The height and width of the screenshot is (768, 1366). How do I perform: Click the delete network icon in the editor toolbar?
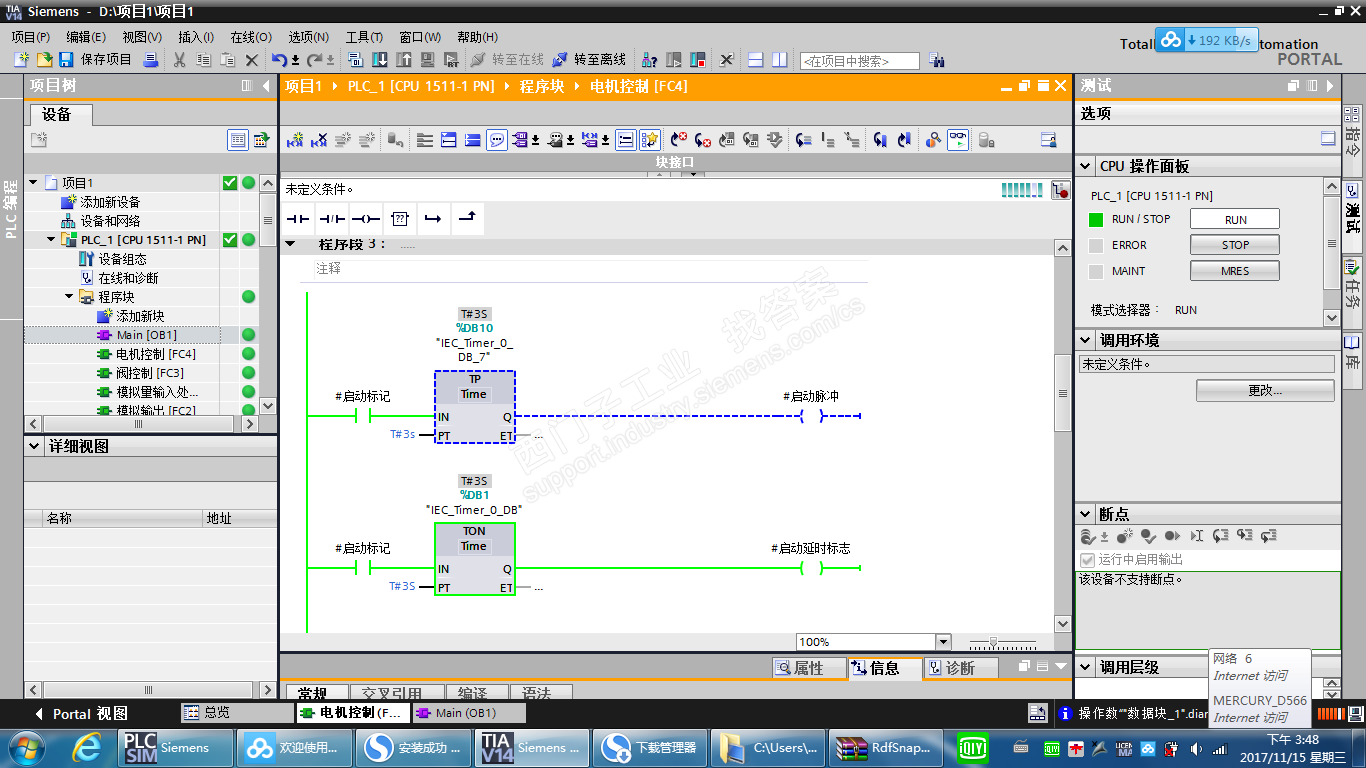coord(319,140)
